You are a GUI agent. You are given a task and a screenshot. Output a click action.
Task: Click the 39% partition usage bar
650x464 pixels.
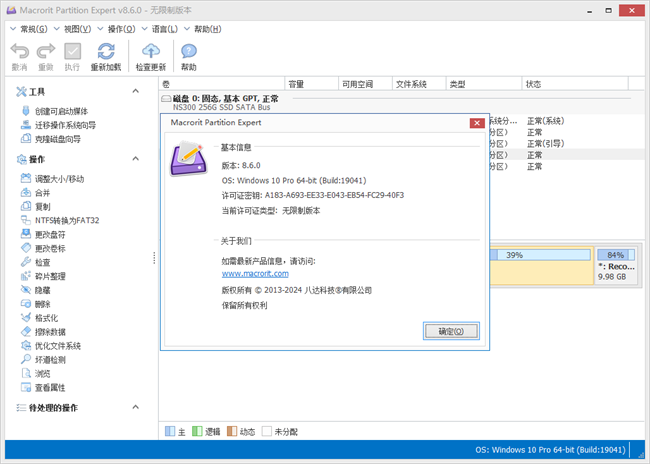coord(540,255)
